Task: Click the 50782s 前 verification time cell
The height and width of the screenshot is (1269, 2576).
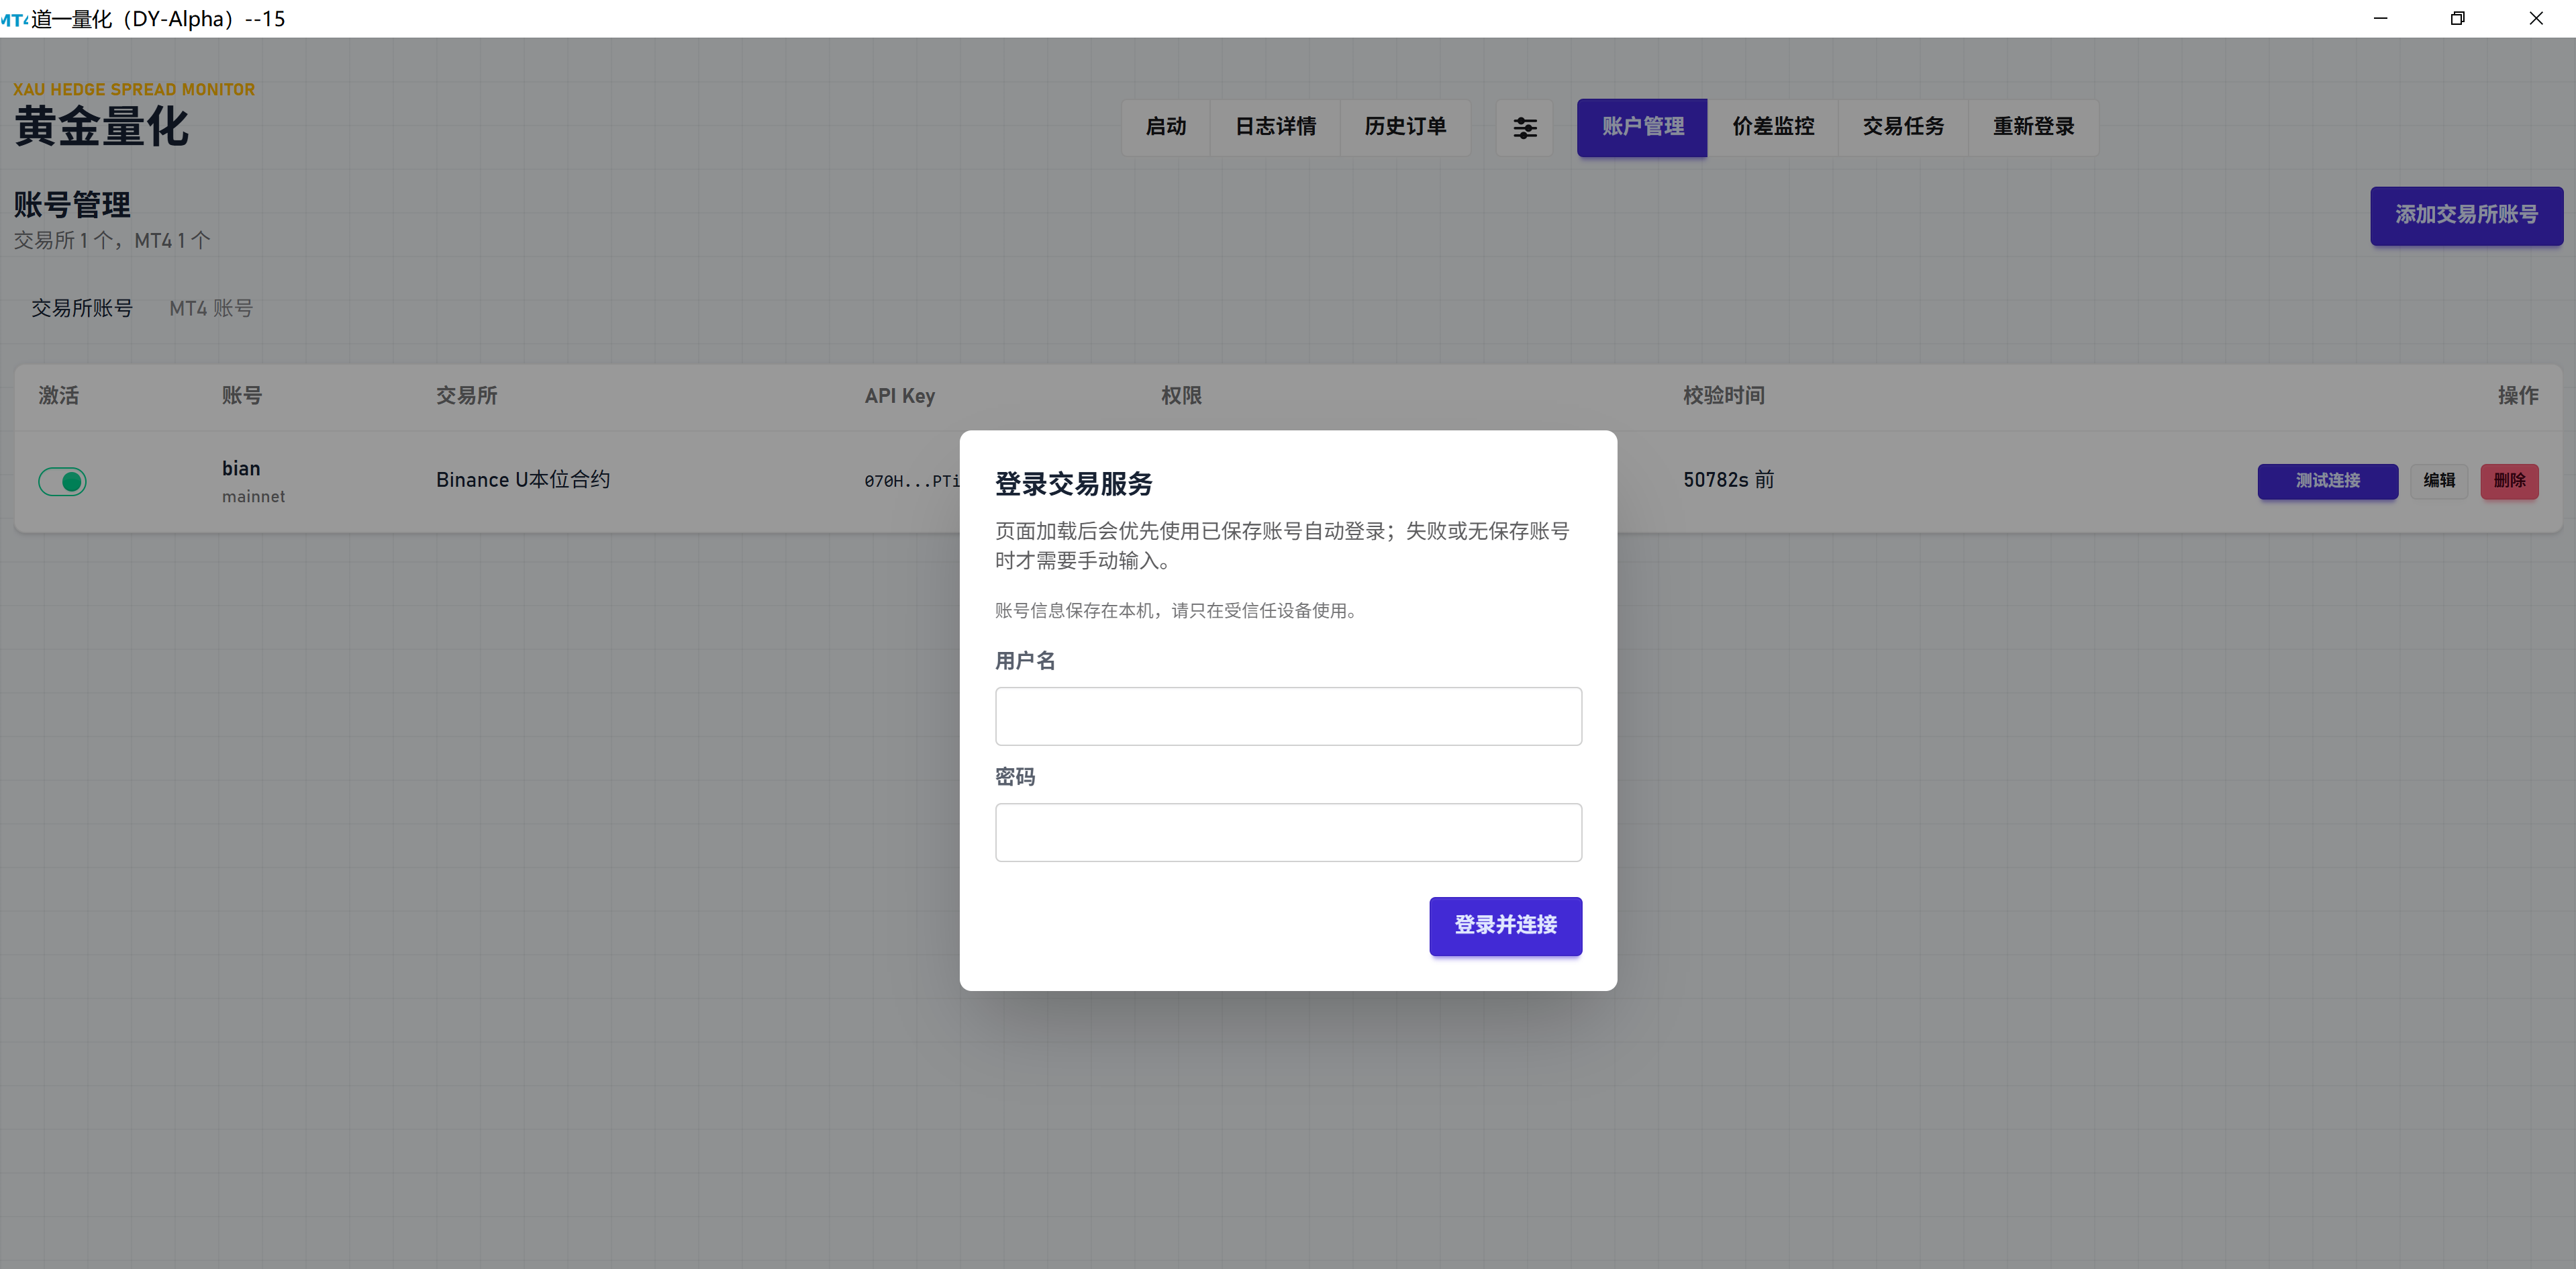Action: 1728,480
